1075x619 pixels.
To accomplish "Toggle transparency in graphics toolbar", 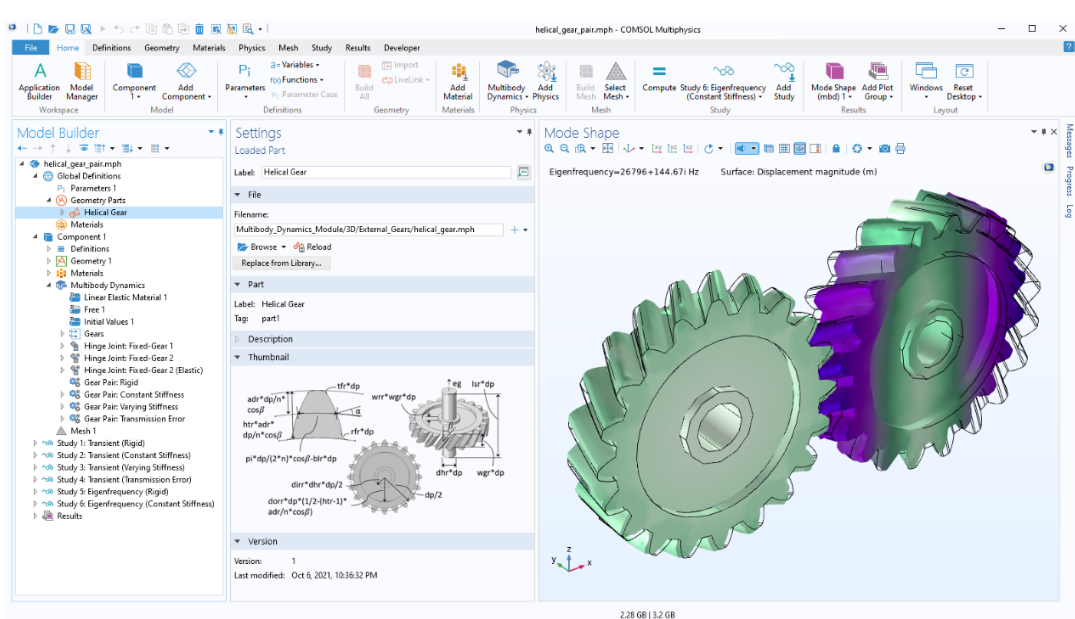I will (769, 149).
